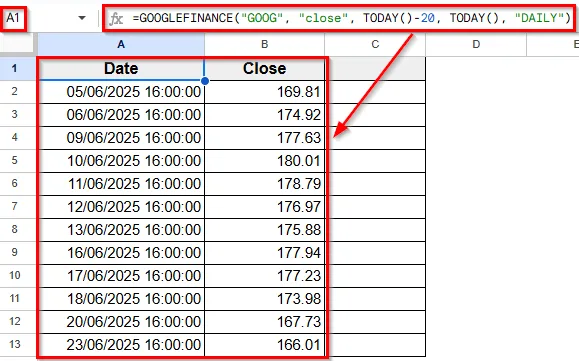The height and width of the screenshot is (361, 579).
Task: Click the Close header cell
Action: tap(264, 68)
